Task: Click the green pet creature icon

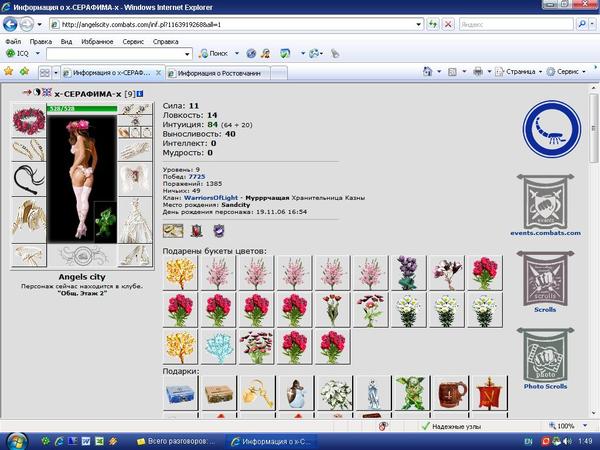Action: (x=105, y=222)
